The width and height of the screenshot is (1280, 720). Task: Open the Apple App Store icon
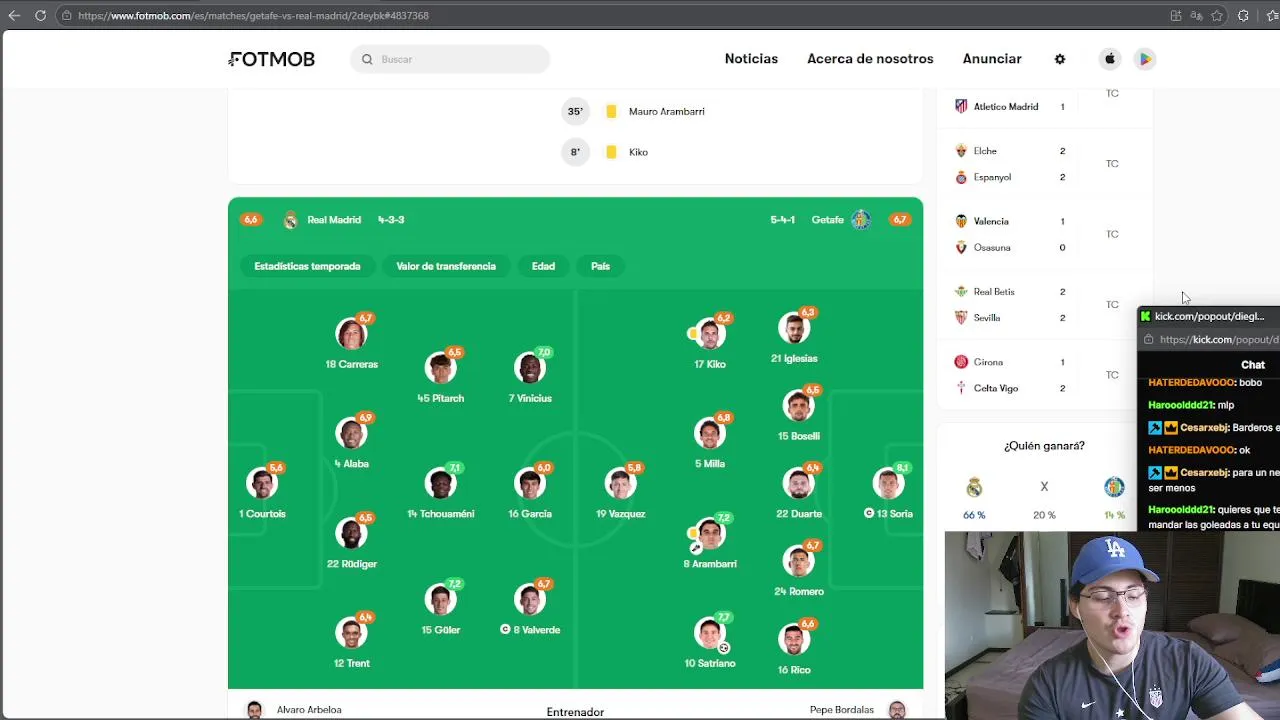coord(1110,59)
